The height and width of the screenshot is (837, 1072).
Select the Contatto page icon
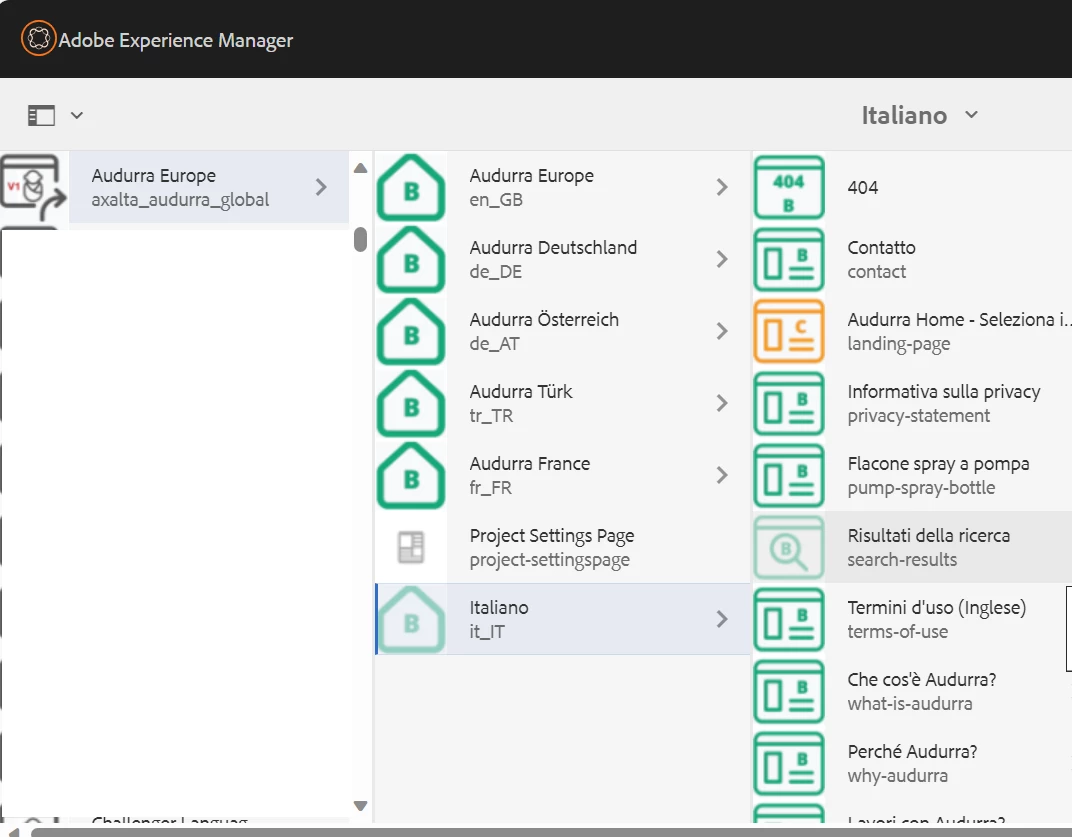click(788, 259)
